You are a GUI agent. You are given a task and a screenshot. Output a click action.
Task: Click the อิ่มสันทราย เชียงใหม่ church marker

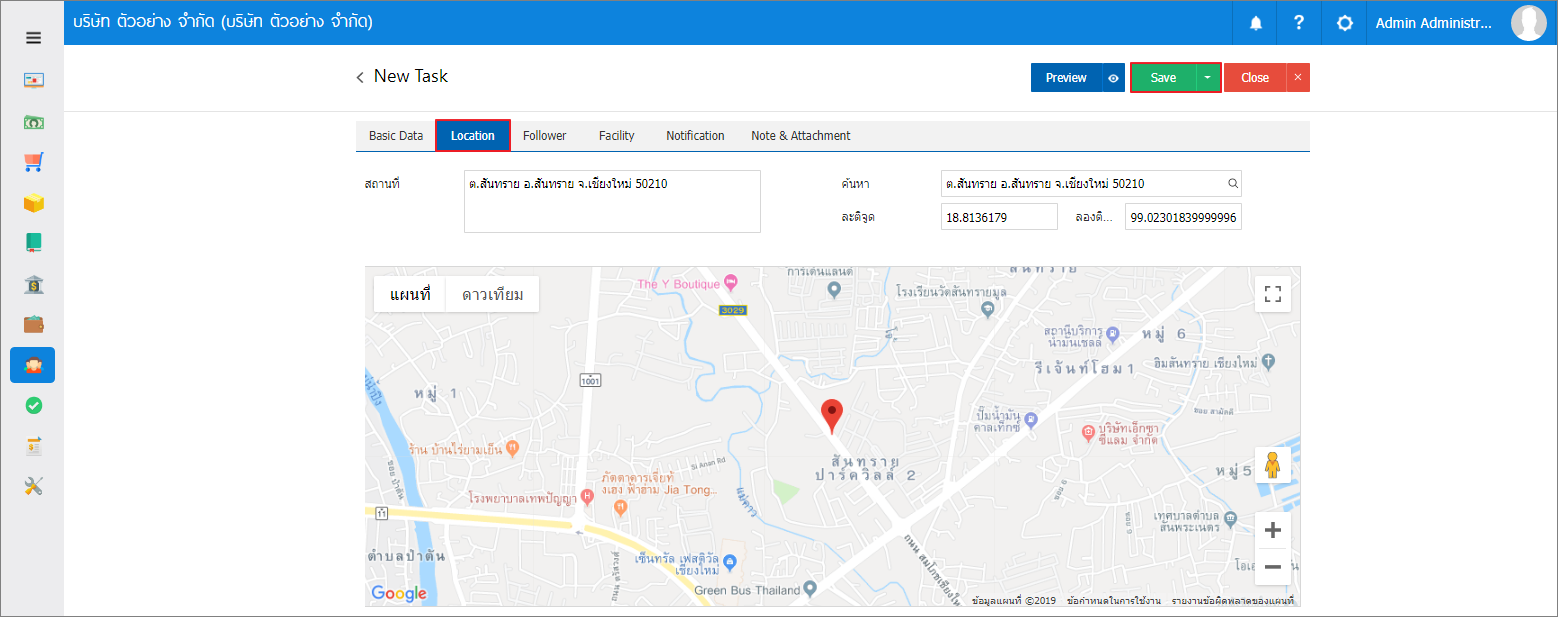tap(1268, 360)
